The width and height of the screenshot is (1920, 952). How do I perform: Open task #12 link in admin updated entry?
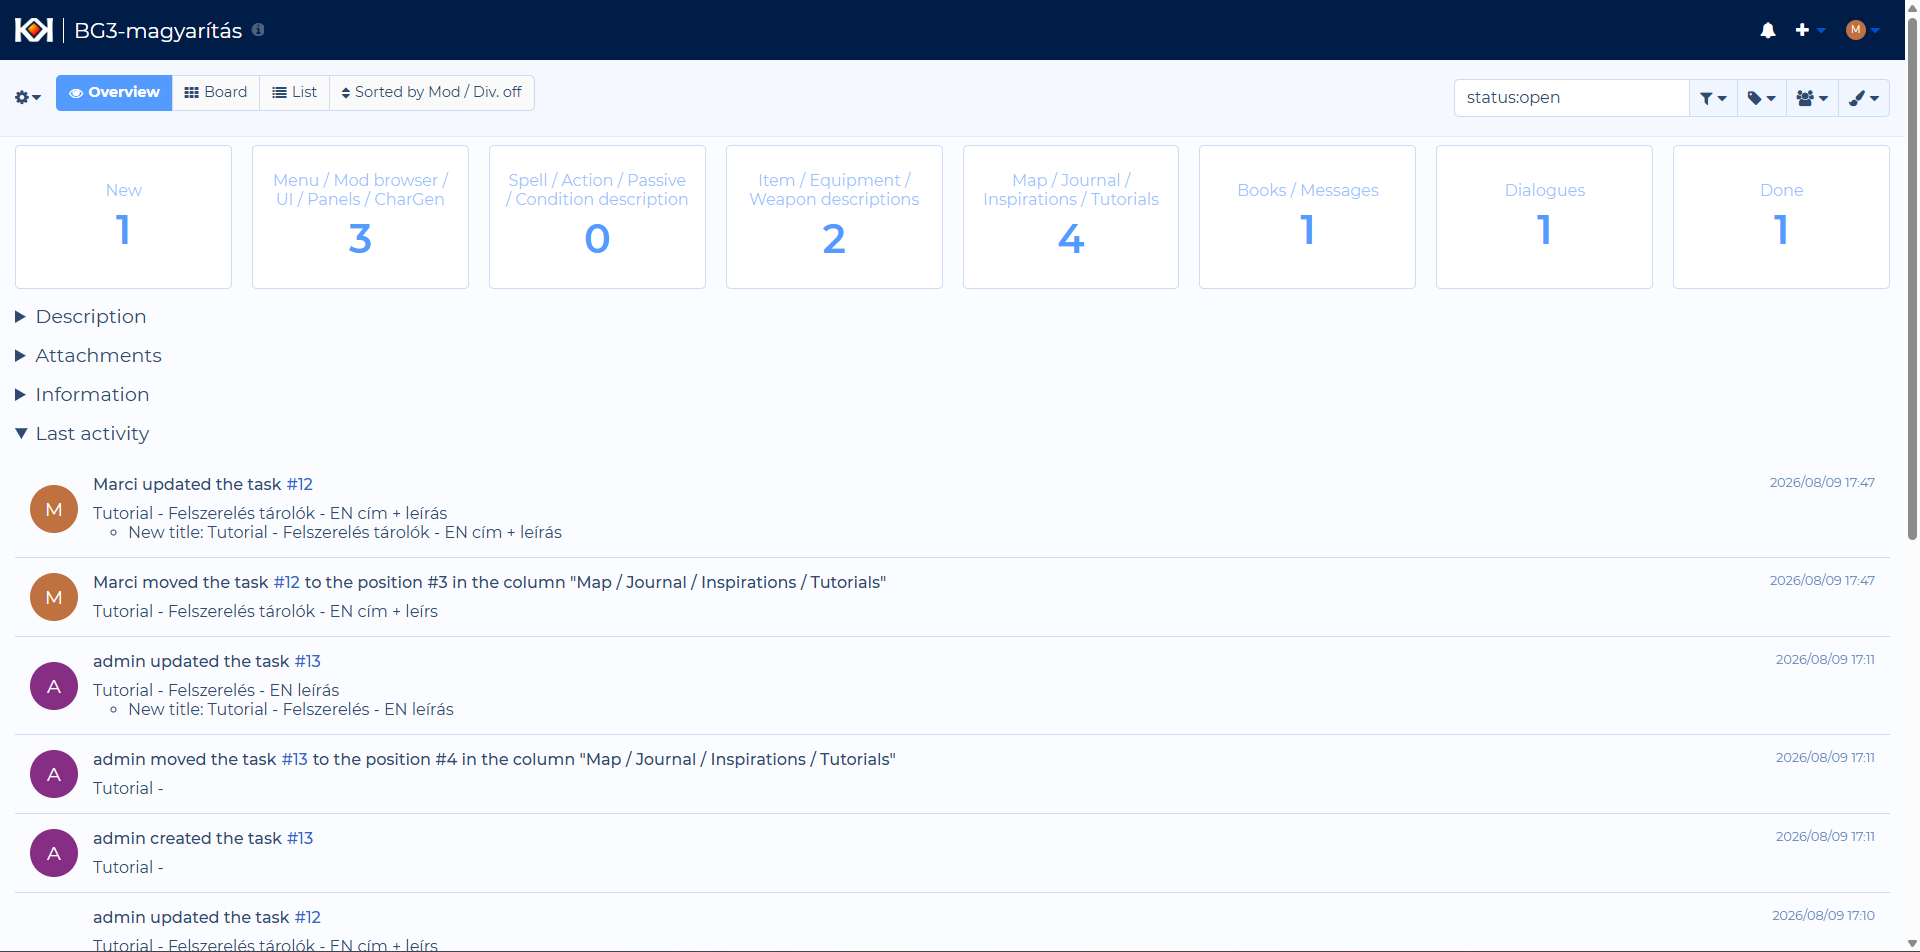click(307, 917)
